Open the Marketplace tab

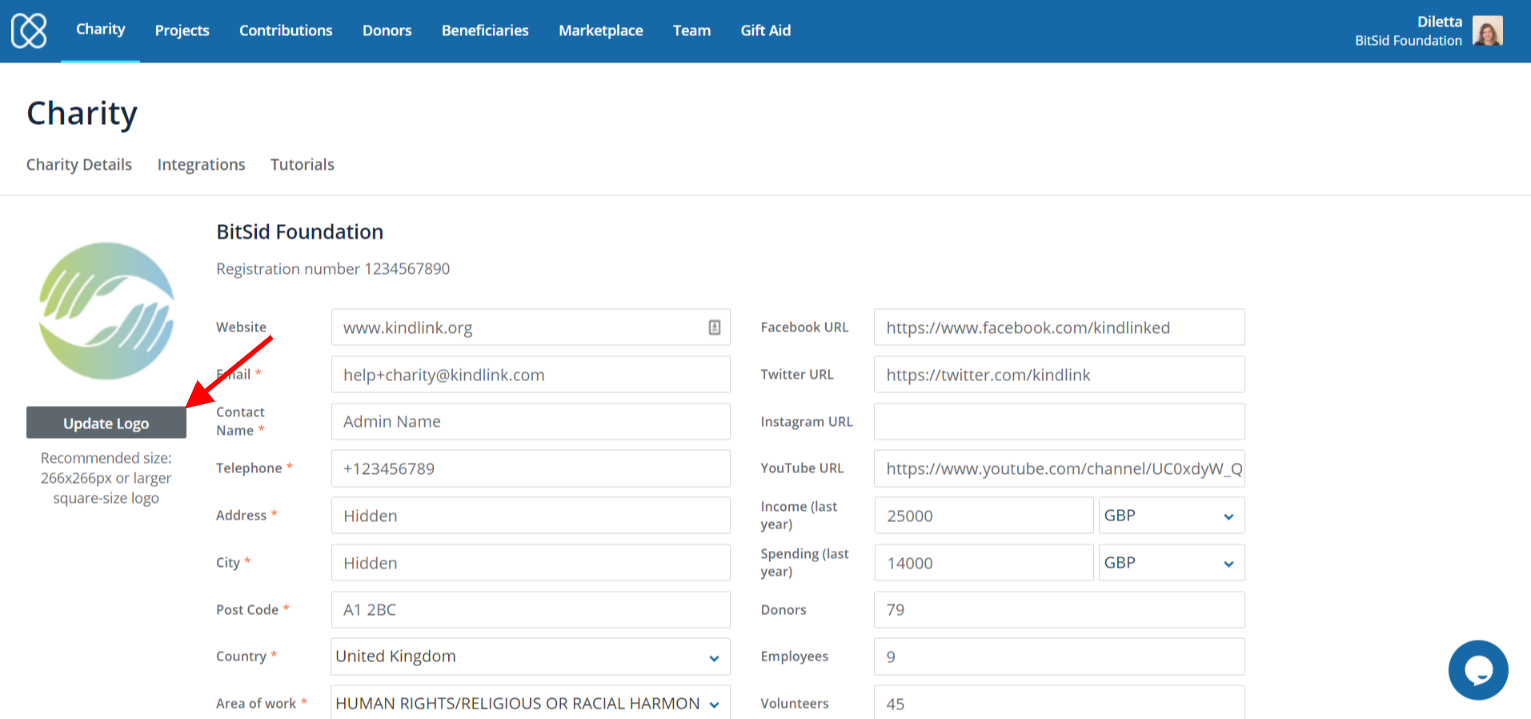601,31
